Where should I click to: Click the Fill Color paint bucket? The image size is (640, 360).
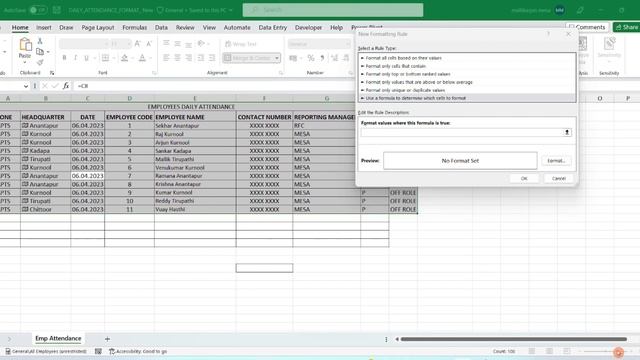pyautogui.click(x=125, y=58)
